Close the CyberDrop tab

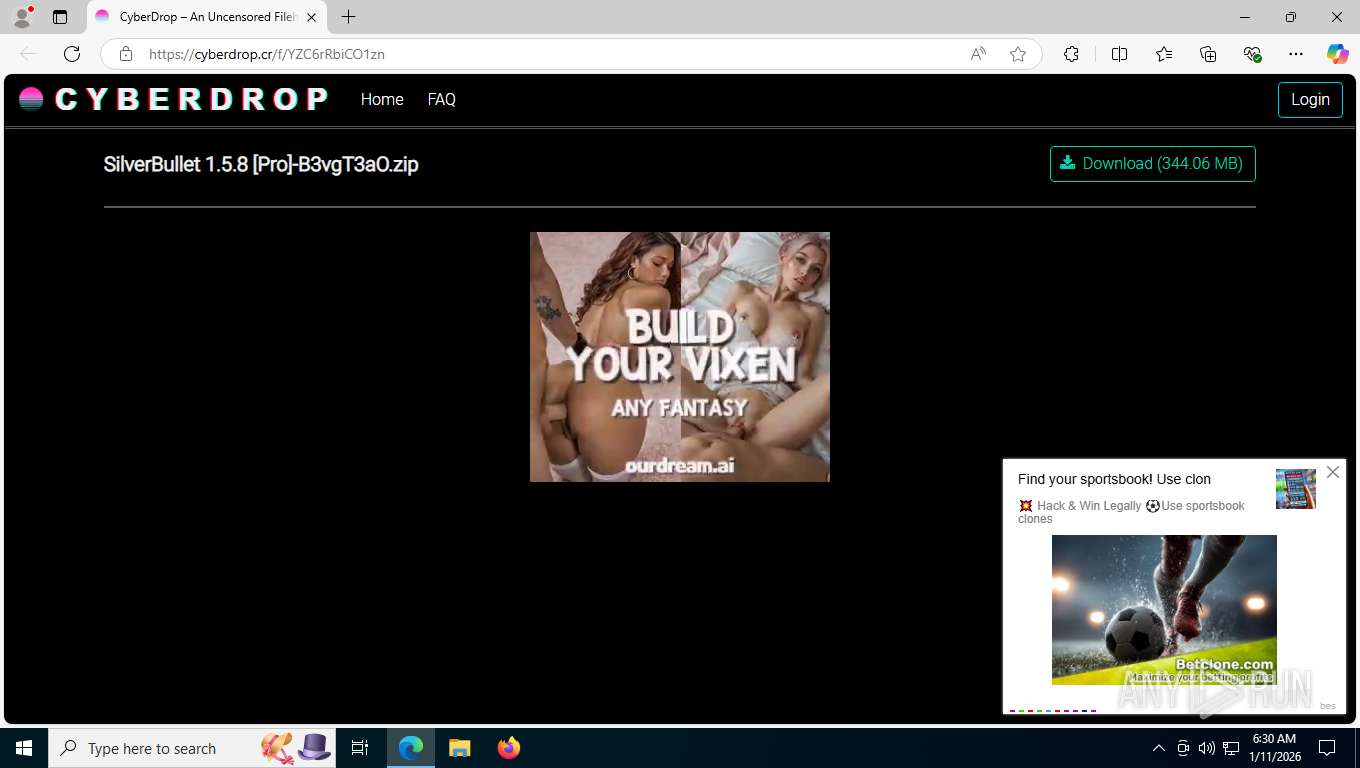click(311, 17)
